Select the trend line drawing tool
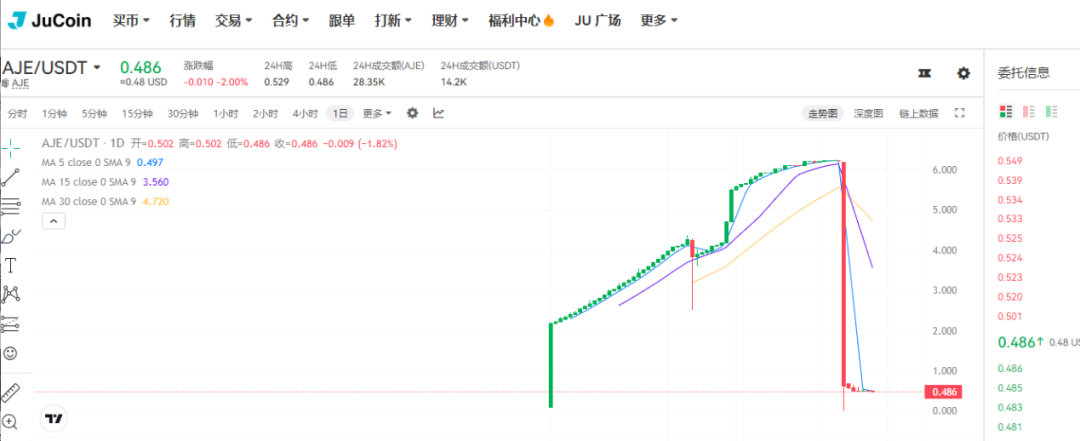This screenshot has height=441, width=1080. pos(11,178)
